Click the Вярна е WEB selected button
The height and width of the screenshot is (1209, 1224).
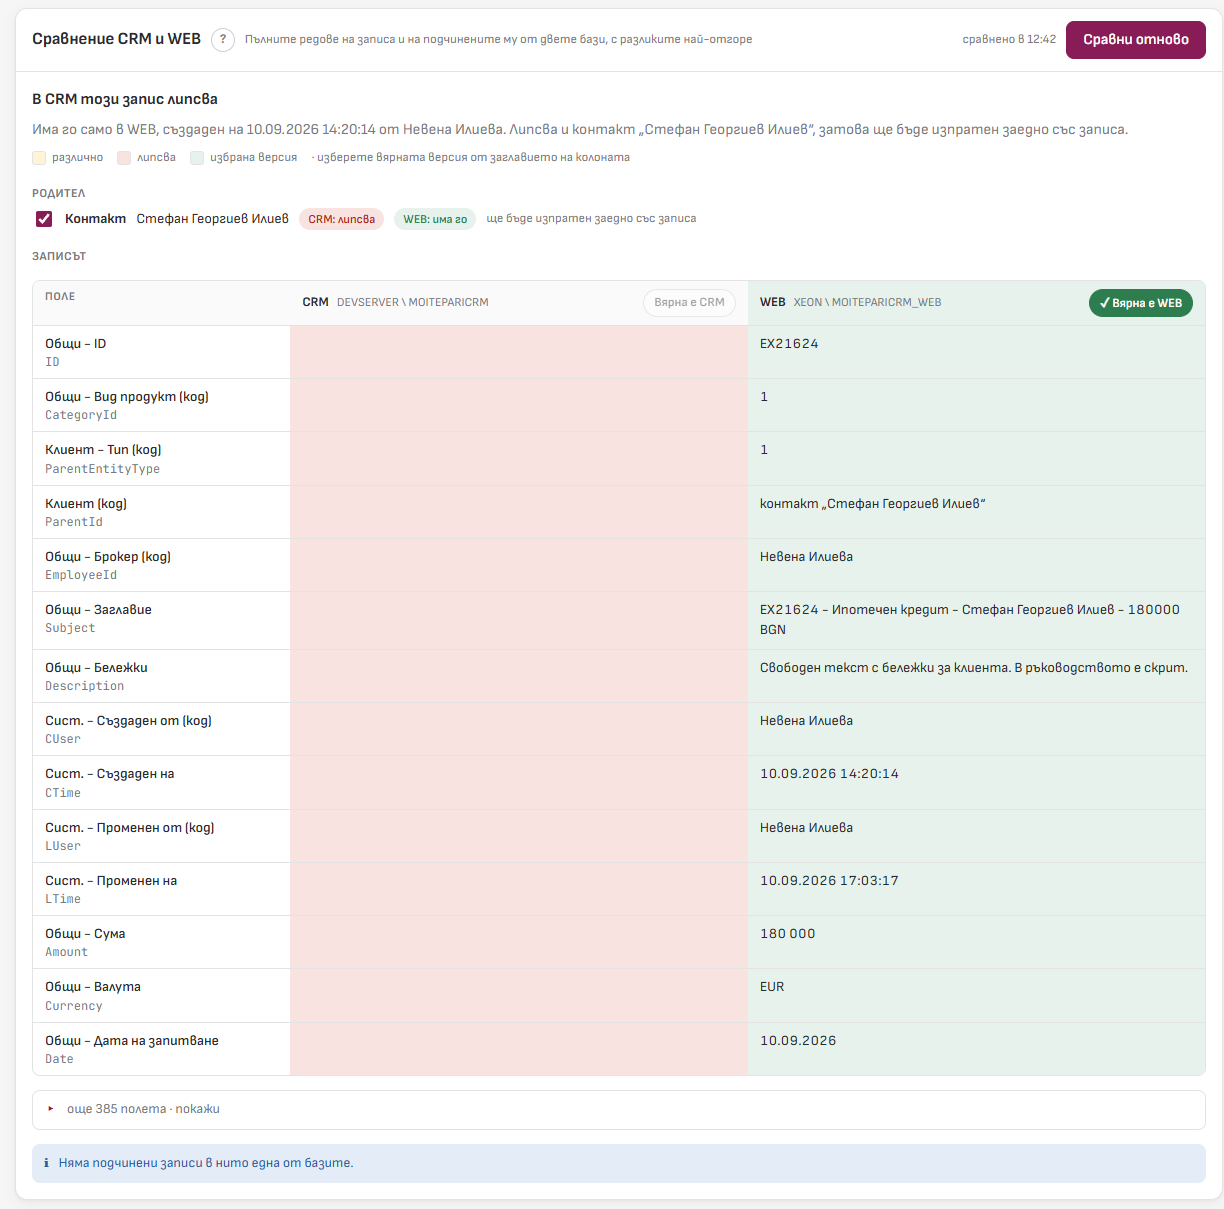[x=1141, y=303]
